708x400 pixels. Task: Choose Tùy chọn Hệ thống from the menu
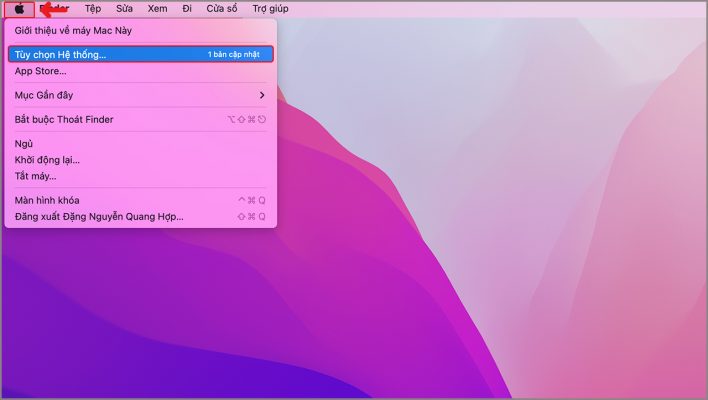click(x=60, y=54)
